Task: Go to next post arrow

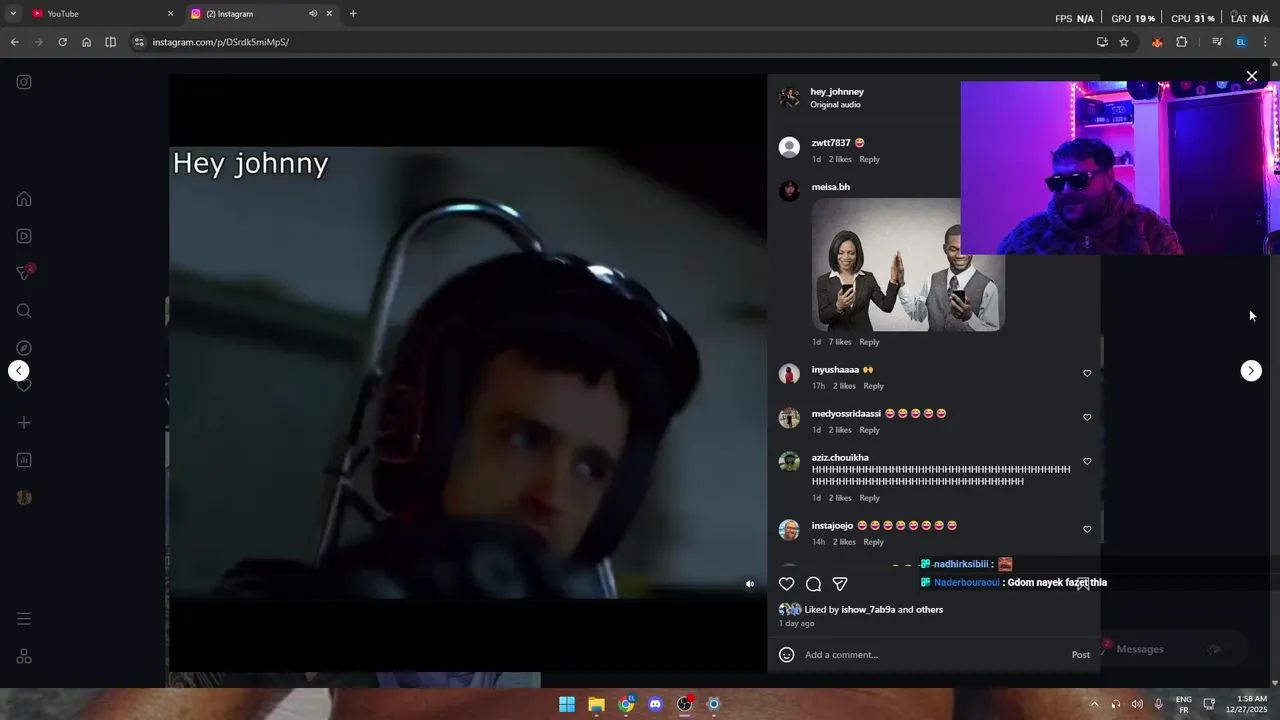Action: (x=1251, y=371)
